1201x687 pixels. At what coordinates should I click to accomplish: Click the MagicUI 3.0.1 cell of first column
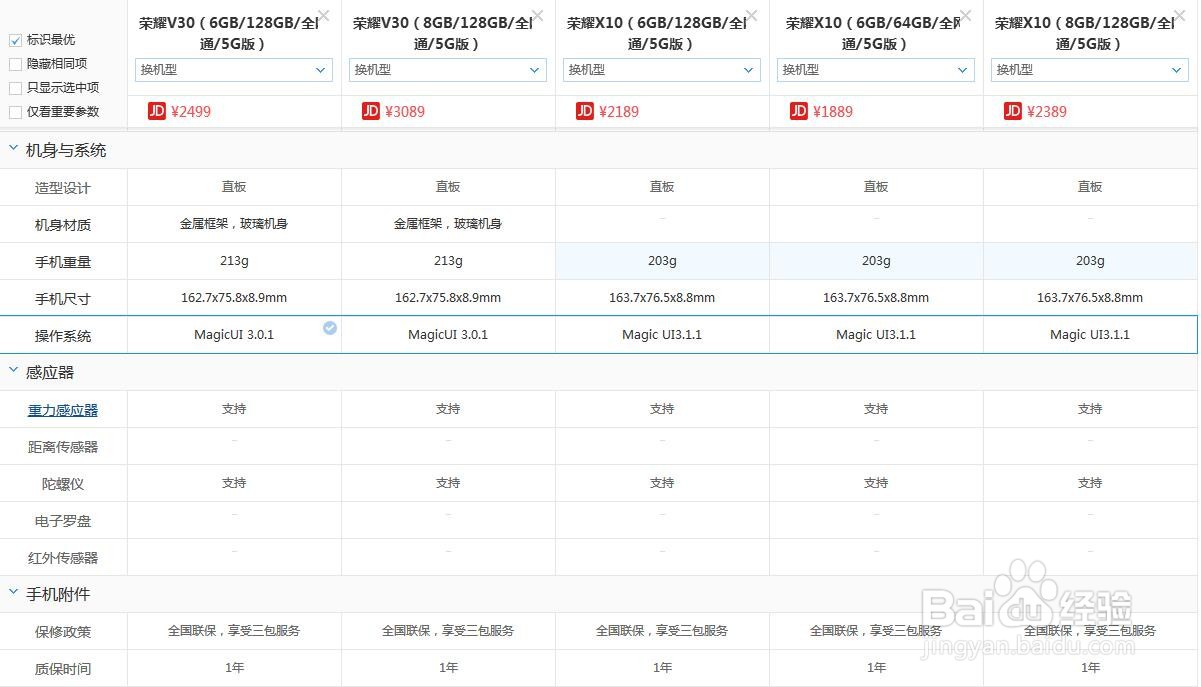tap(234, 335)
